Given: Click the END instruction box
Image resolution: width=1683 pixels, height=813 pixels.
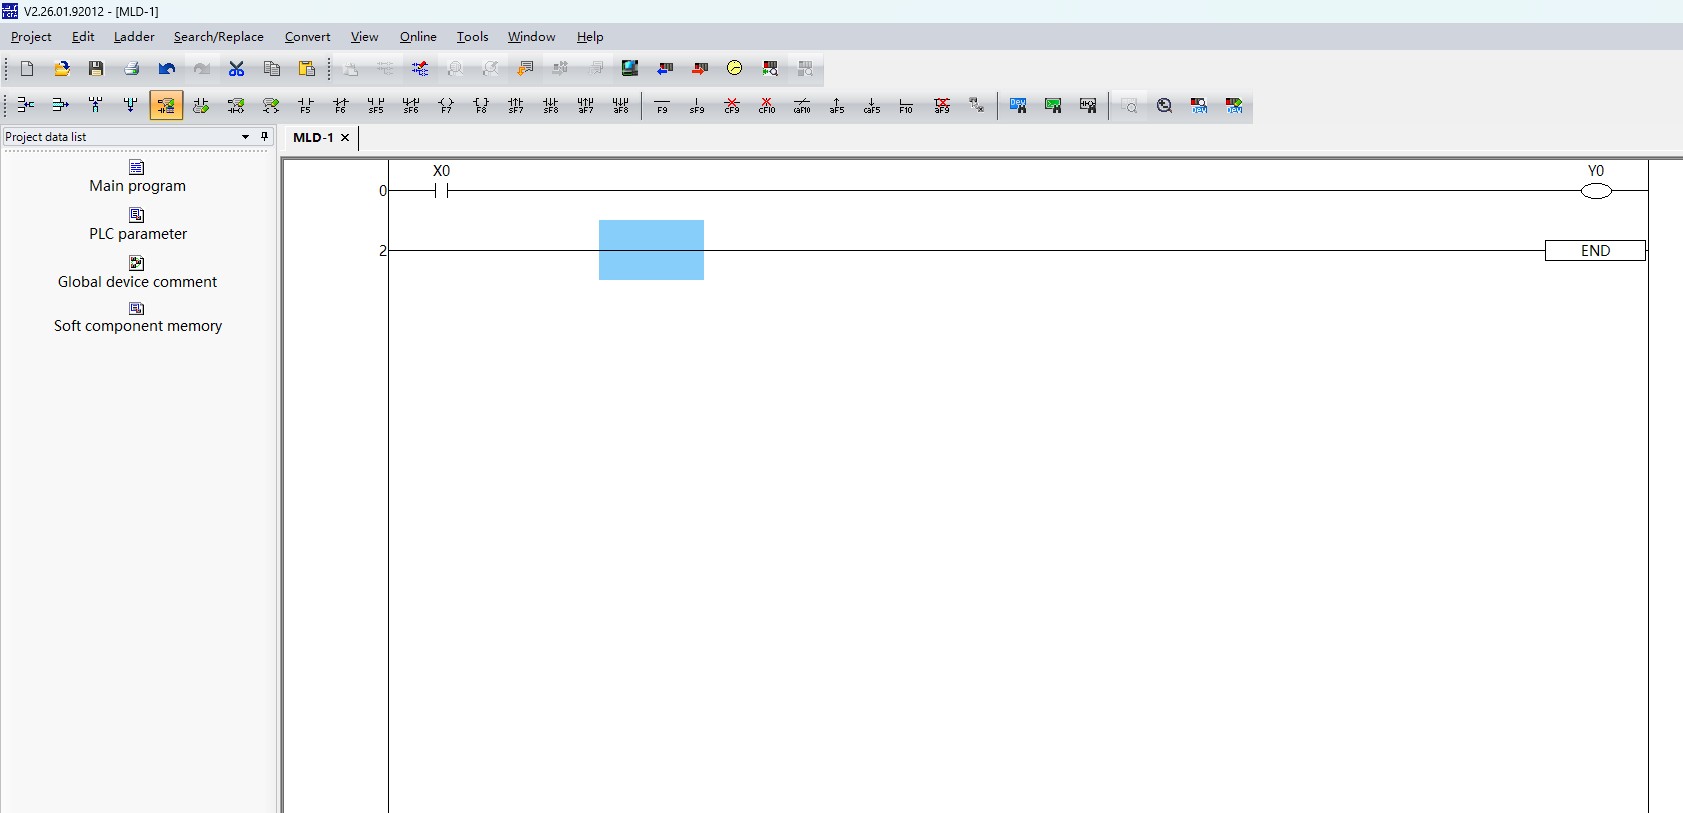Looking at the screenshot, I should coord(1595,251).
